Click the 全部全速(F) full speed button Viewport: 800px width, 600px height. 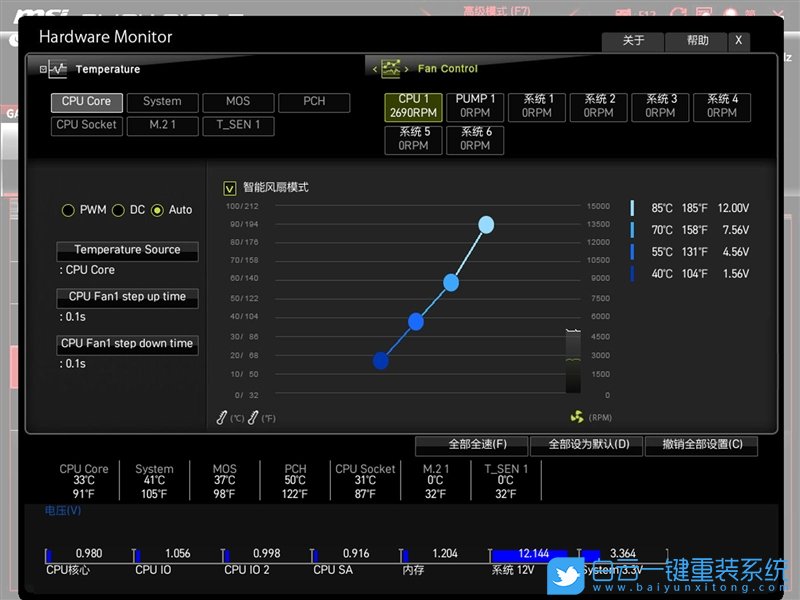tap(471, 445)
